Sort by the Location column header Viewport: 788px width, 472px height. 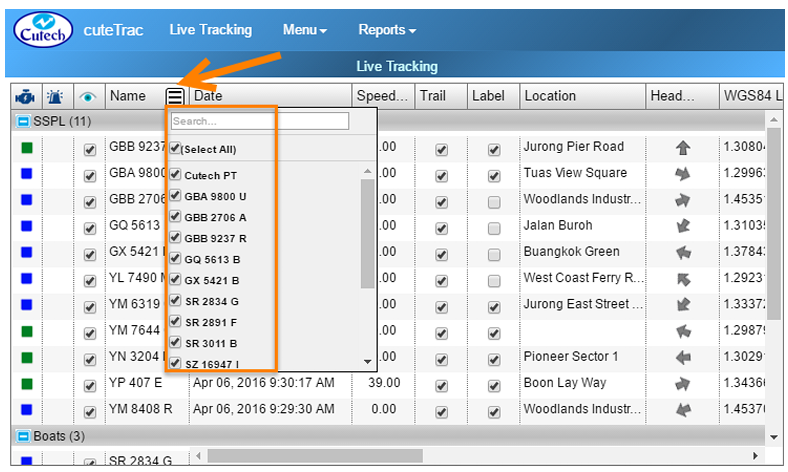(x=550, y=96)
